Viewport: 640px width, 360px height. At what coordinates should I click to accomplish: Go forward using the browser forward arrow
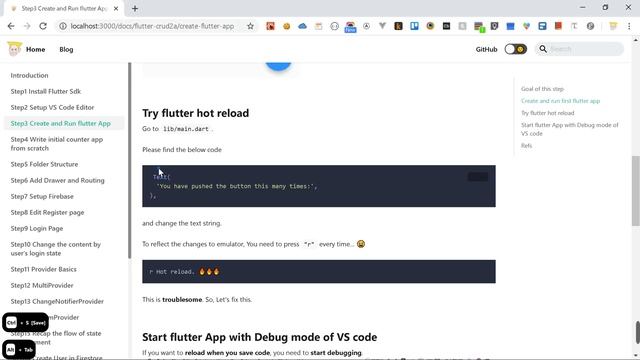click(27, 26)
